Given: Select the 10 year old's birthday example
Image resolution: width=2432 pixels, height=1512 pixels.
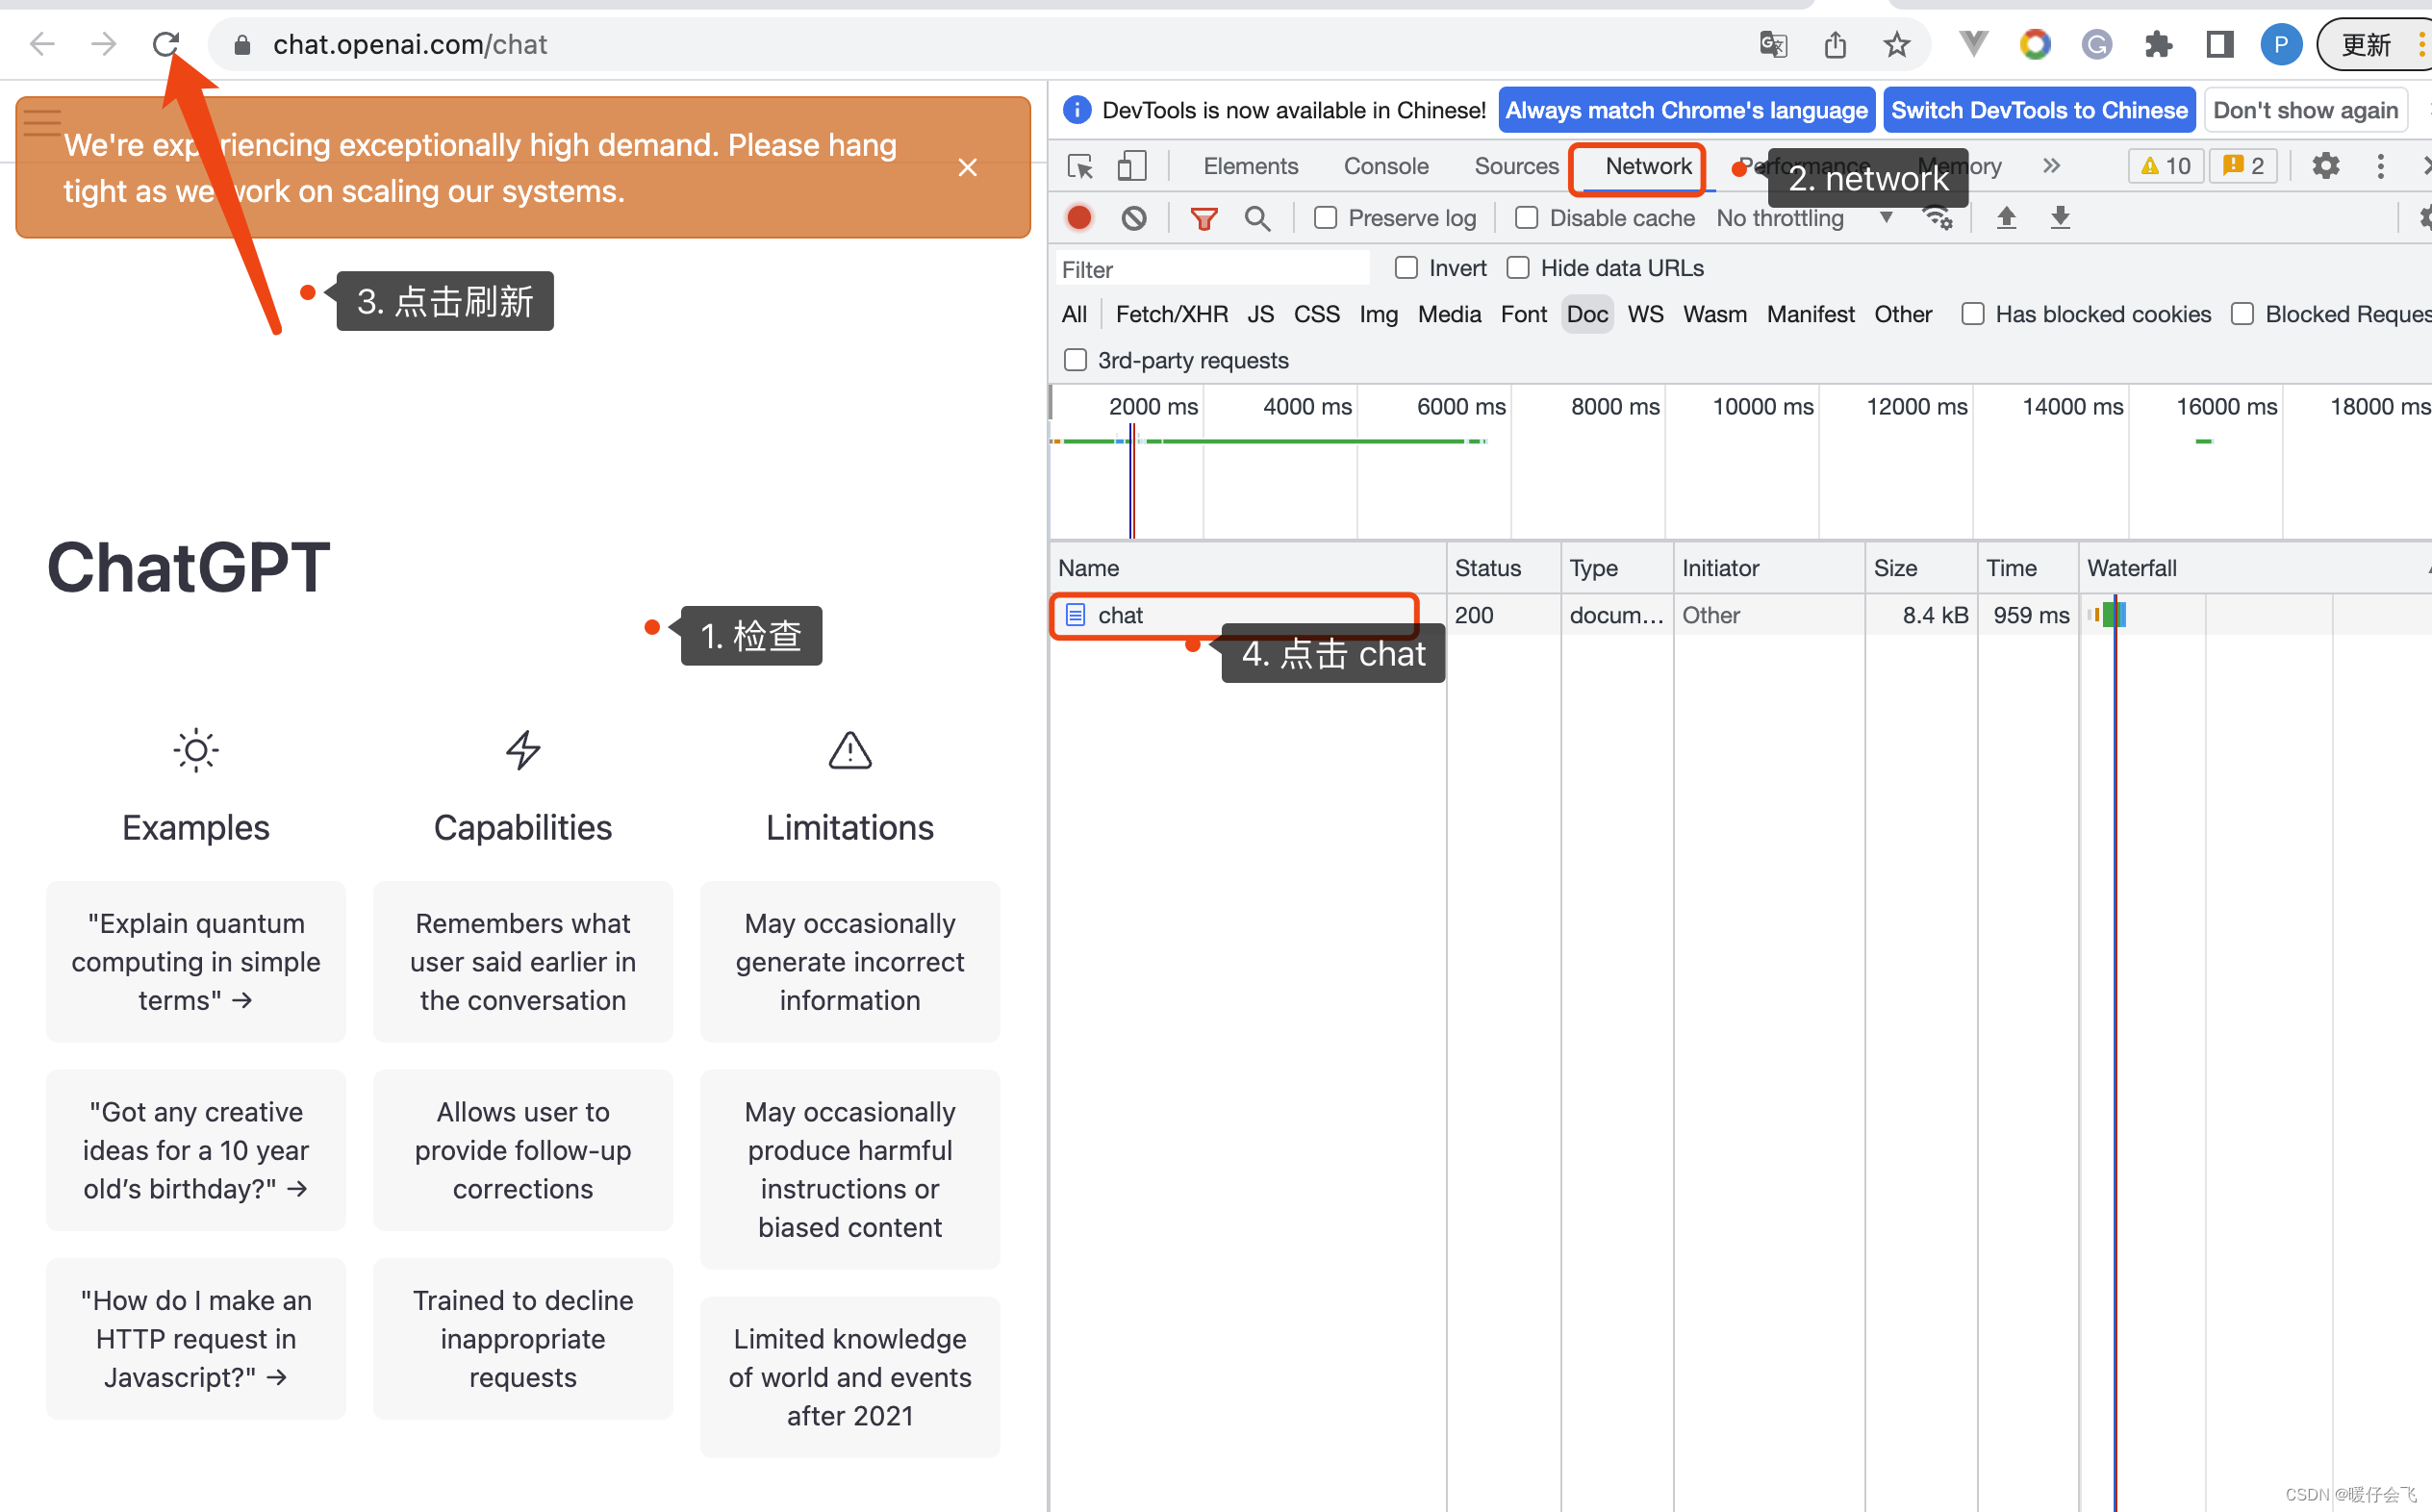Looking at the screenshot, I should pyautogui.click(x=196, y=1150).
